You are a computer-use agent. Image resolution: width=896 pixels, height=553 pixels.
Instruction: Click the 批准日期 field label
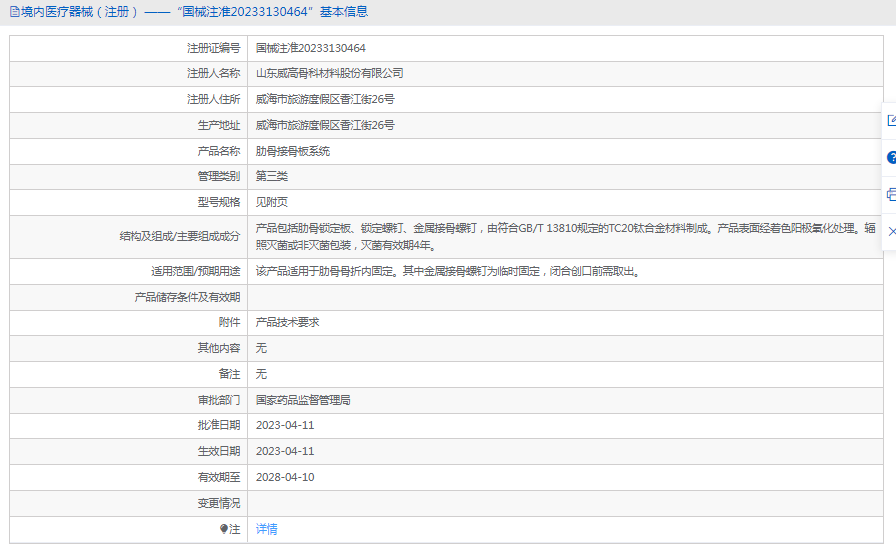[219, 425]
